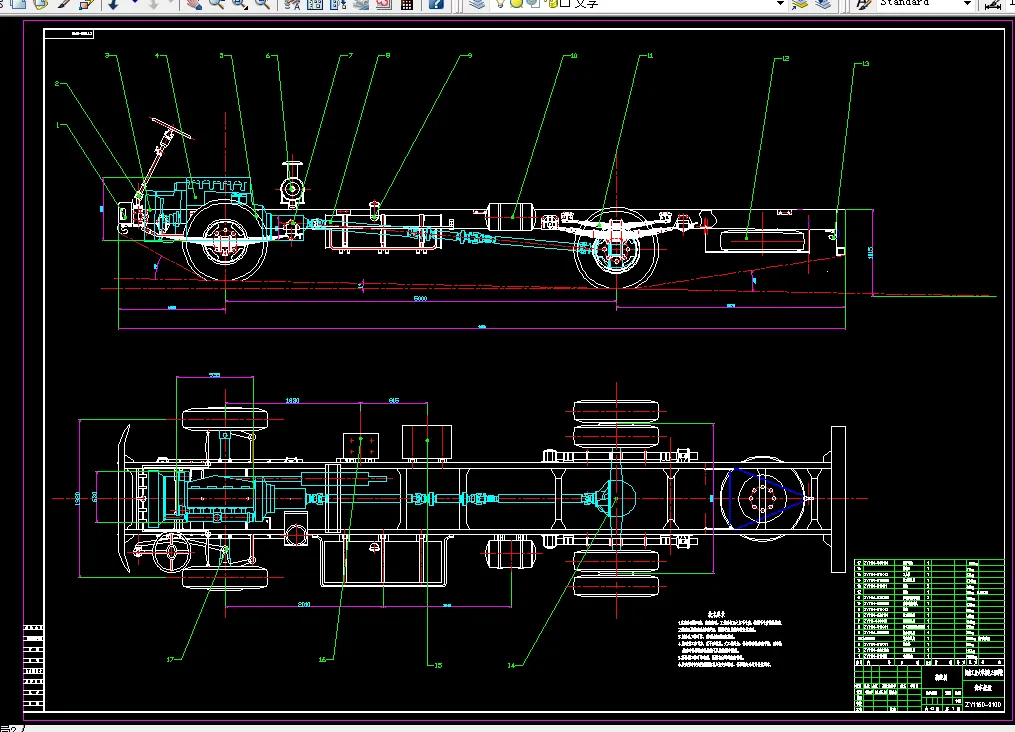Click the current layer color swatch
Image resolution: width=1015 pixels, height=732 pixels.
click(564, 3)
